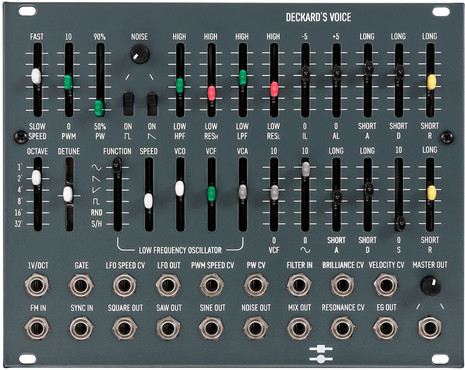The height and width of the screenshot is (370, 465).
Task: Click the bottom-row yellow R release slider
Action: pos(431,193)
